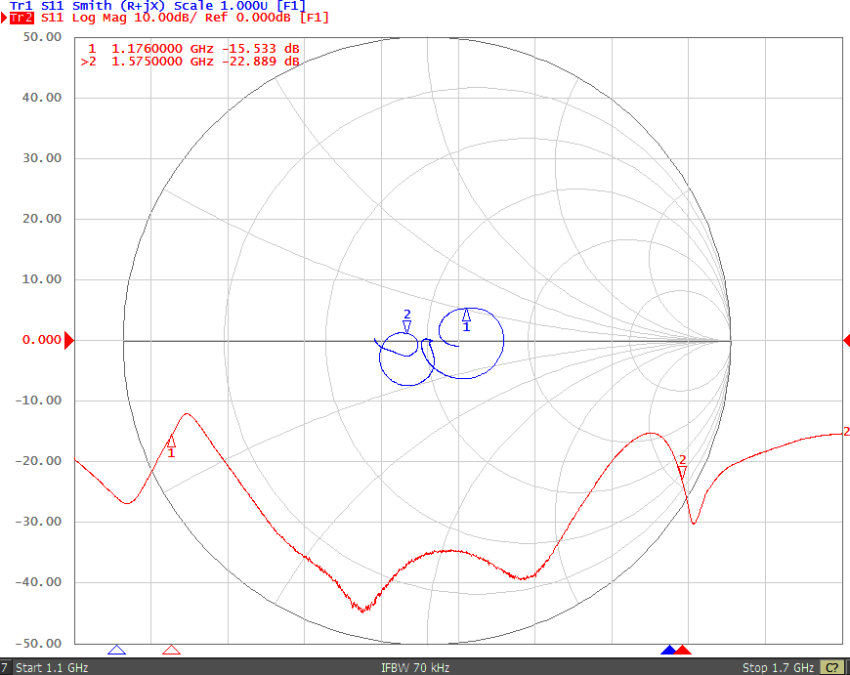Click the solid red marker triangle on frequency axis

(x=682, y=650)
